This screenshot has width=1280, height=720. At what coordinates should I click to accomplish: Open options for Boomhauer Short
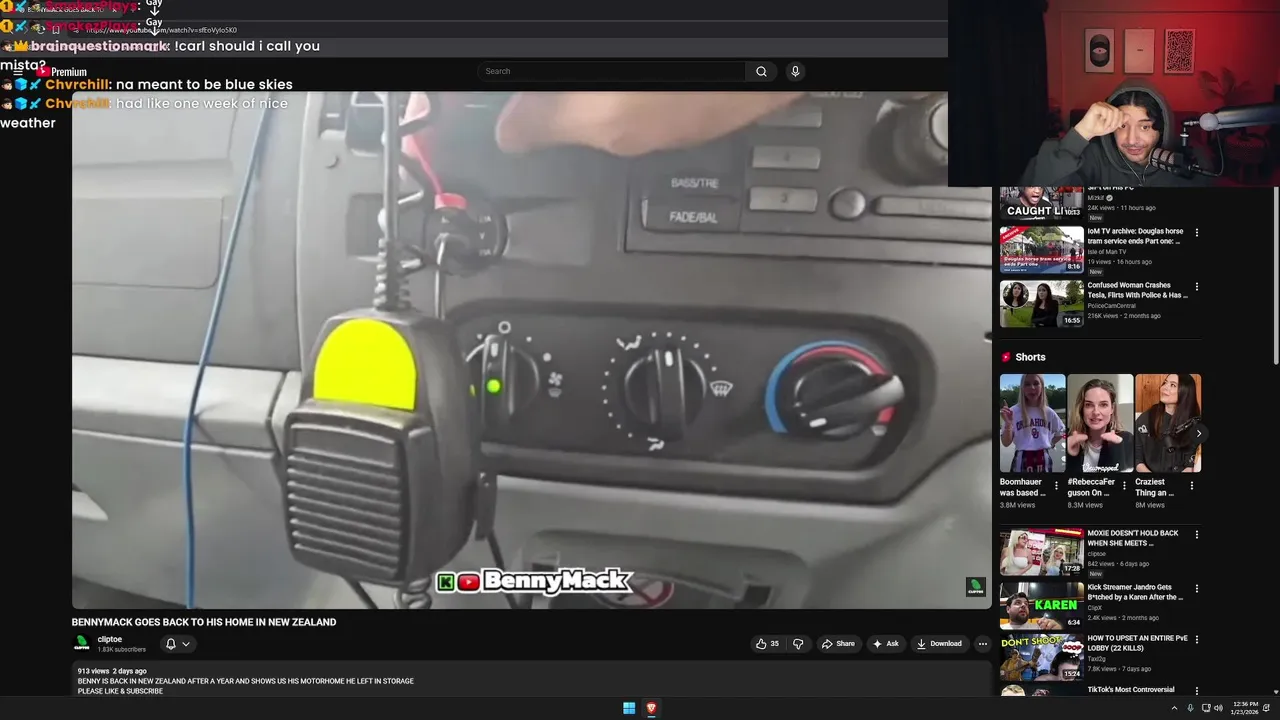1056,486
